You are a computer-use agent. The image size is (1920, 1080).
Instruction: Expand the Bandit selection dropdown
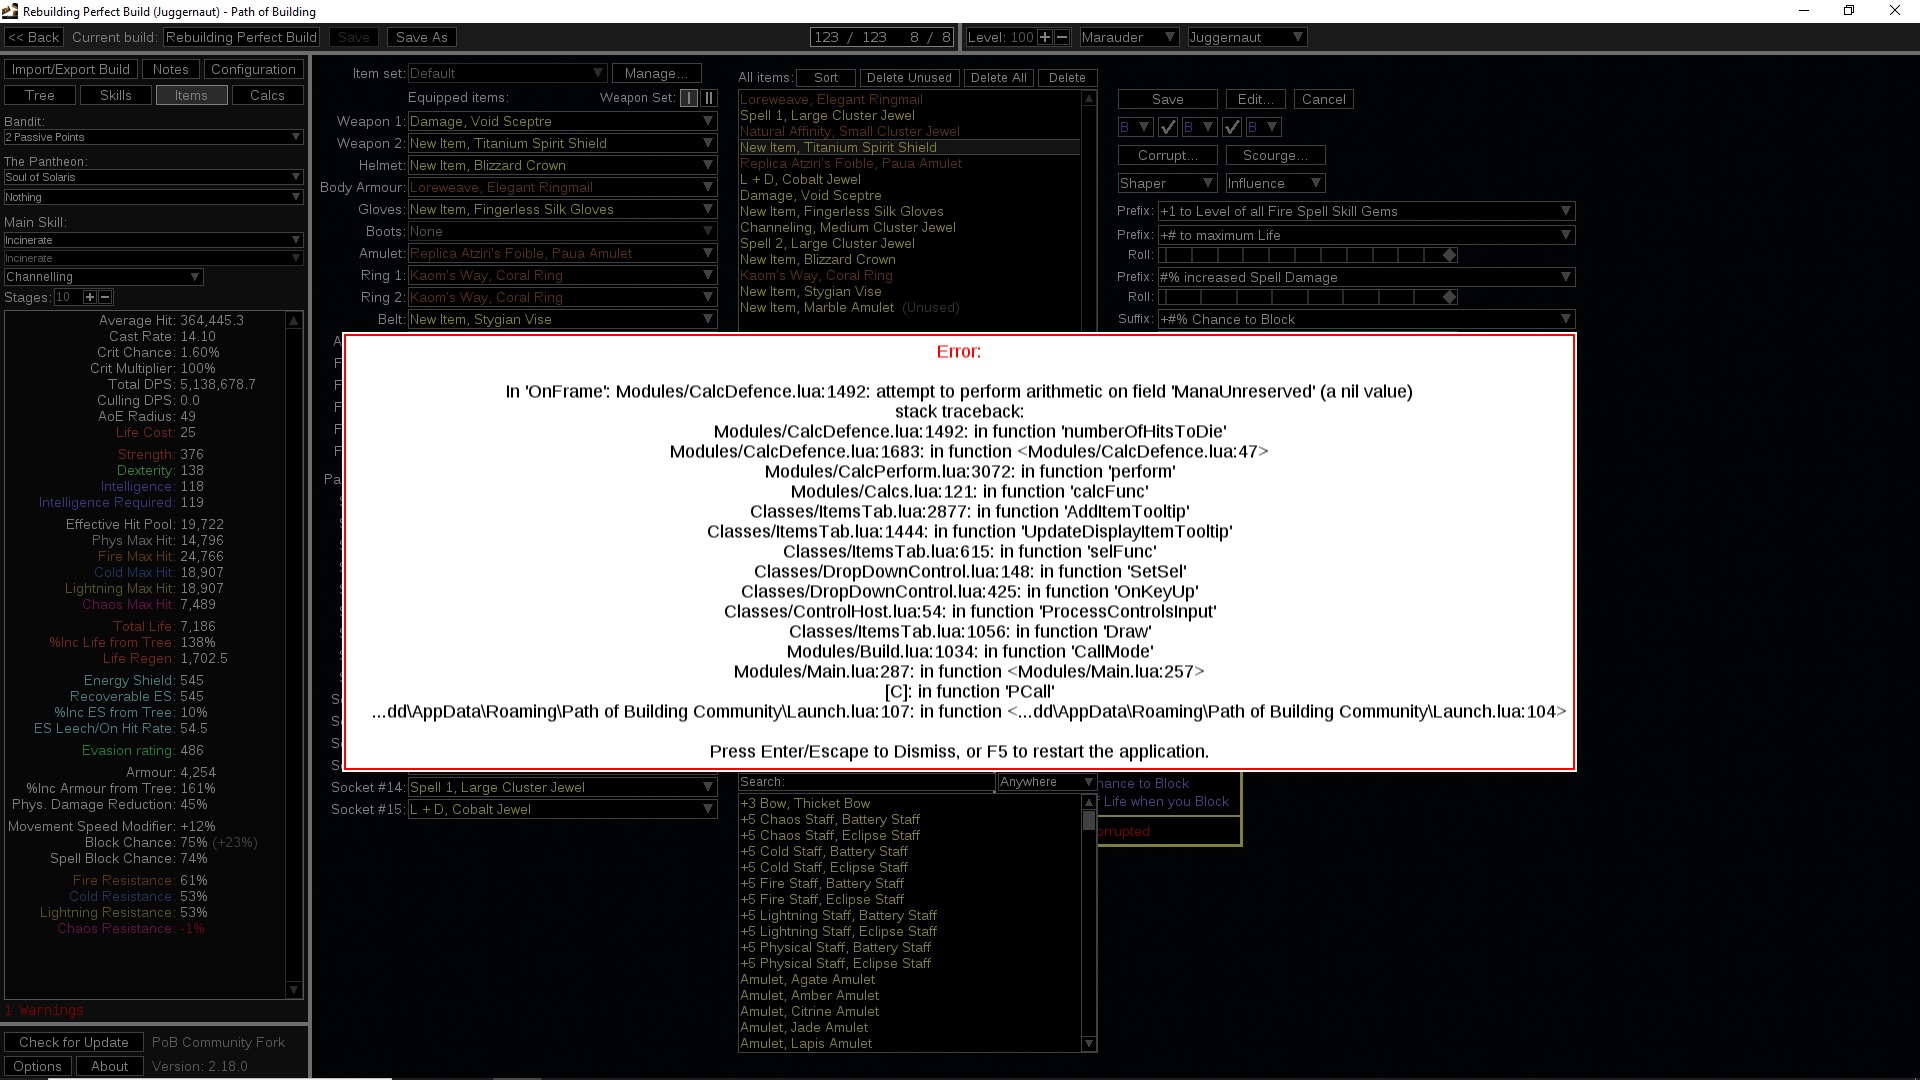click(152, 137)
